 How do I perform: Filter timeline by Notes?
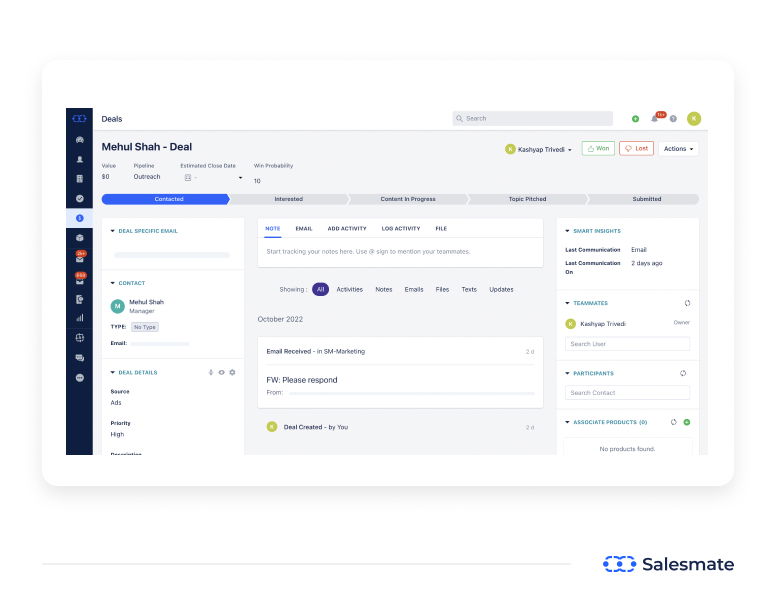pyautogui.click(x=384, y=289)
